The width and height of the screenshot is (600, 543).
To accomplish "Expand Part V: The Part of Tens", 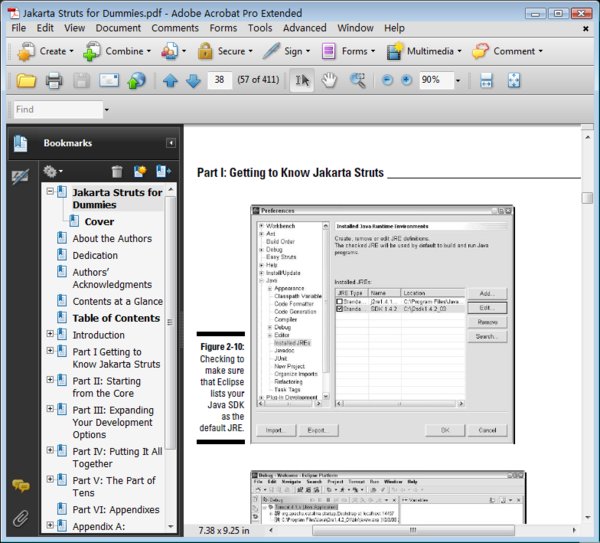I will (50, 479).
